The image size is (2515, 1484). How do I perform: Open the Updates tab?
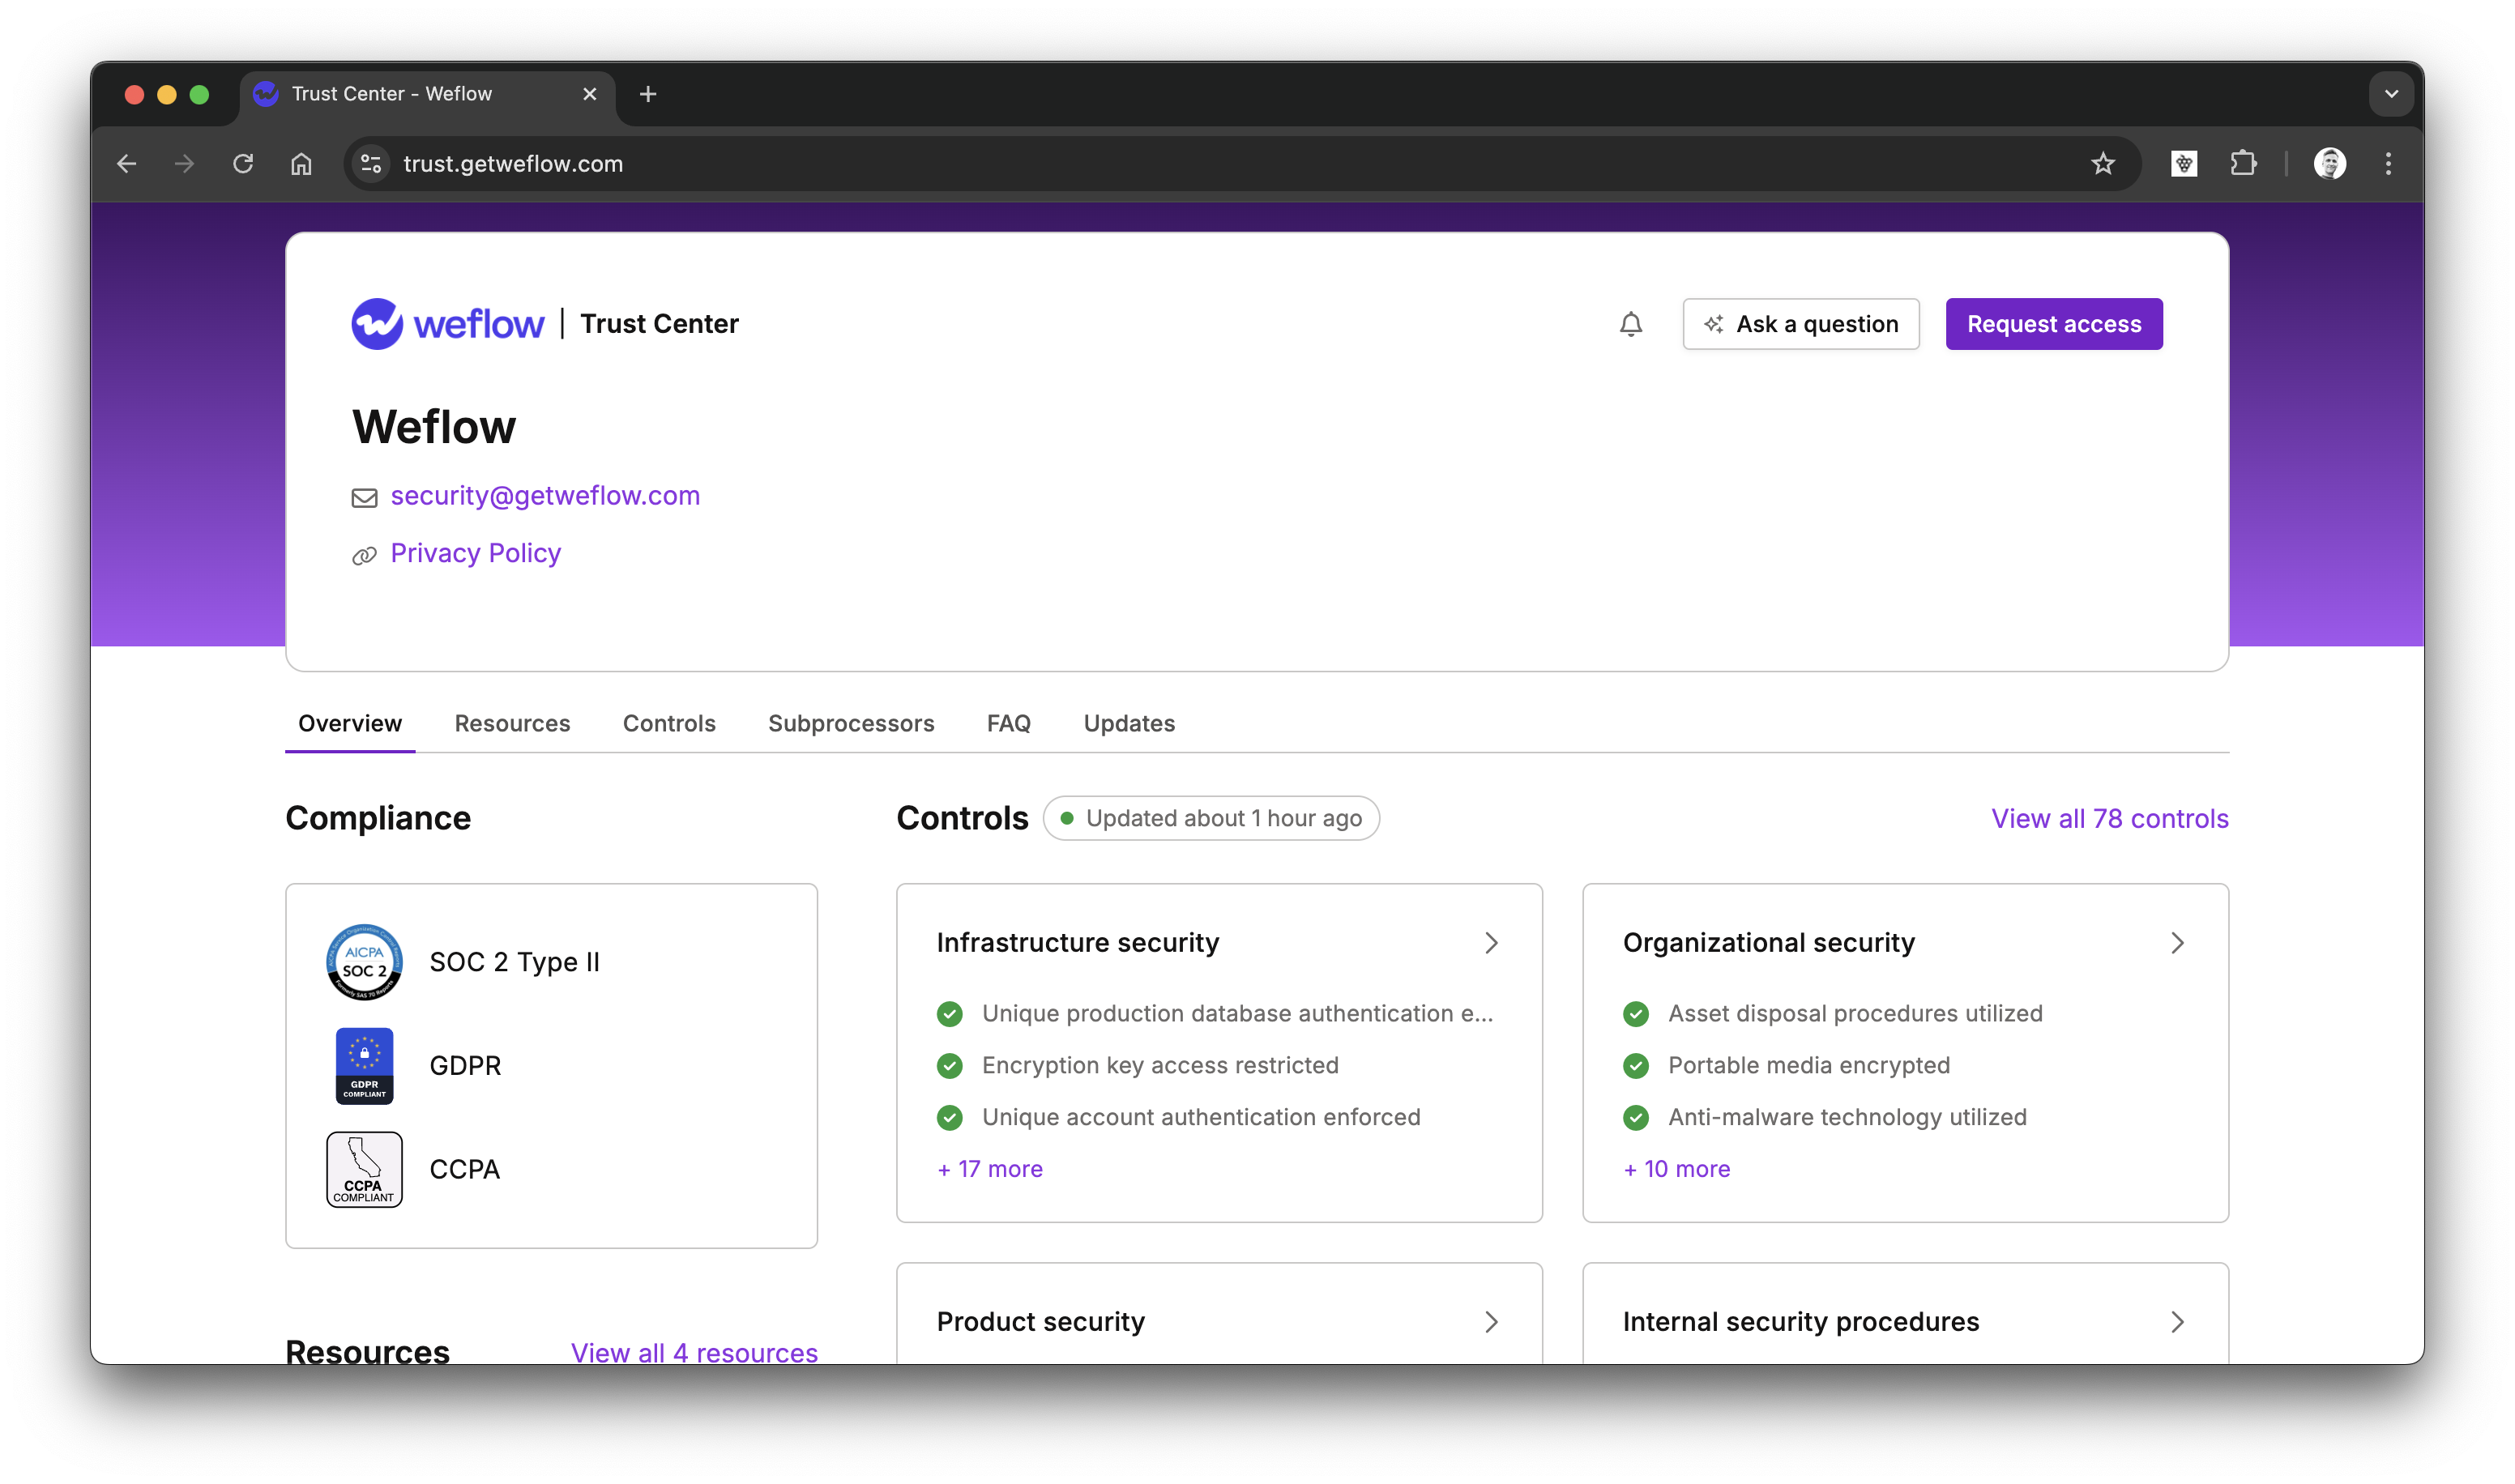(x=1129, y=723)
